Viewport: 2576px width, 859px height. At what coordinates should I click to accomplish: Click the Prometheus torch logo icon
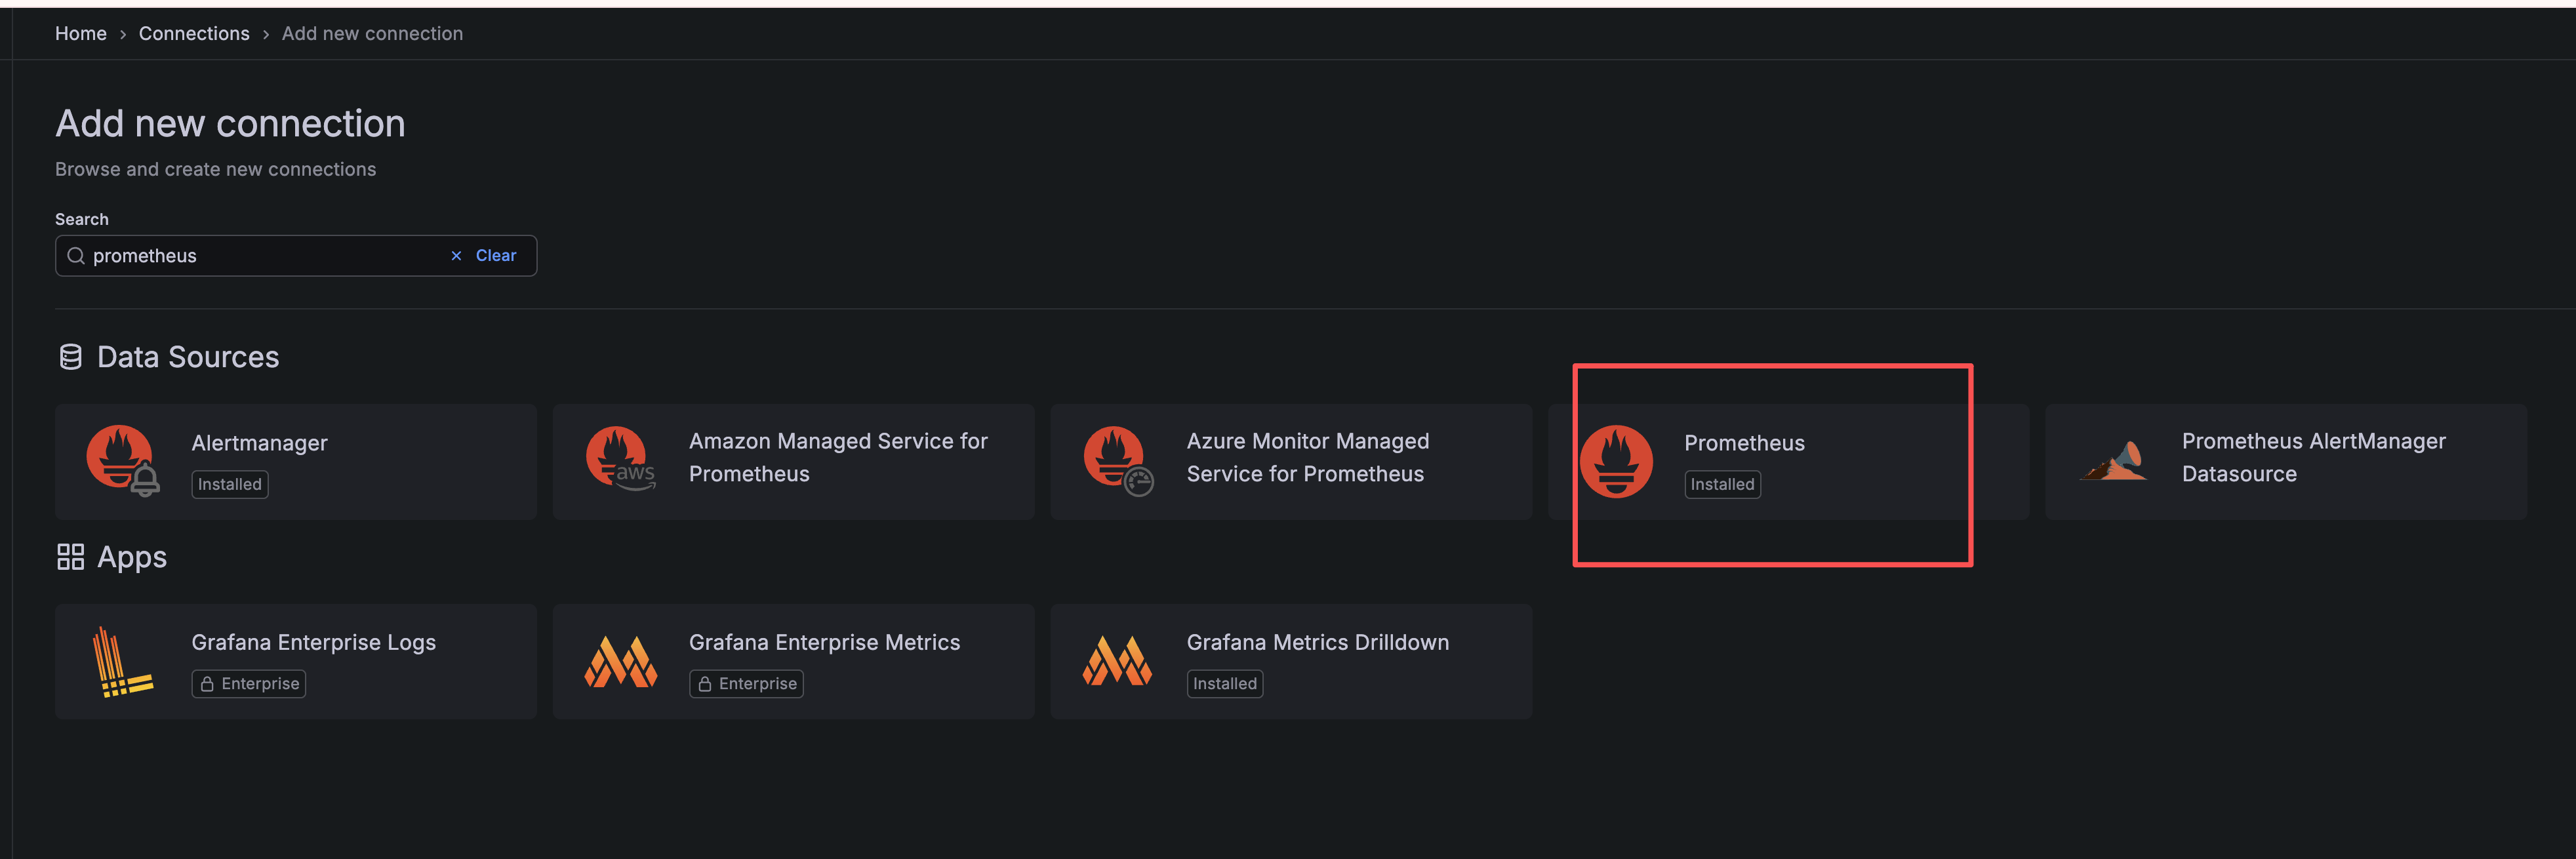click(1615, 461)
